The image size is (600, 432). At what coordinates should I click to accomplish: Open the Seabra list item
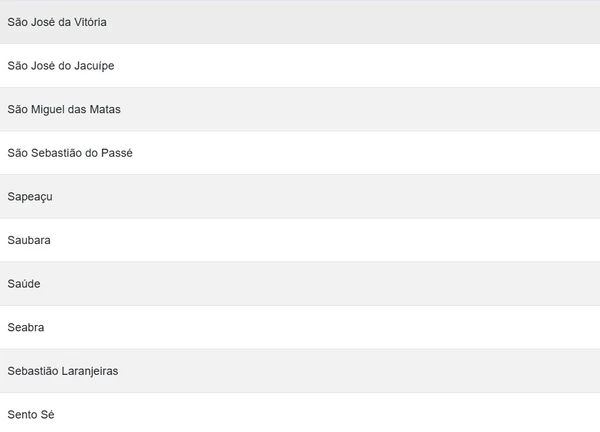(x=26, y=327)
